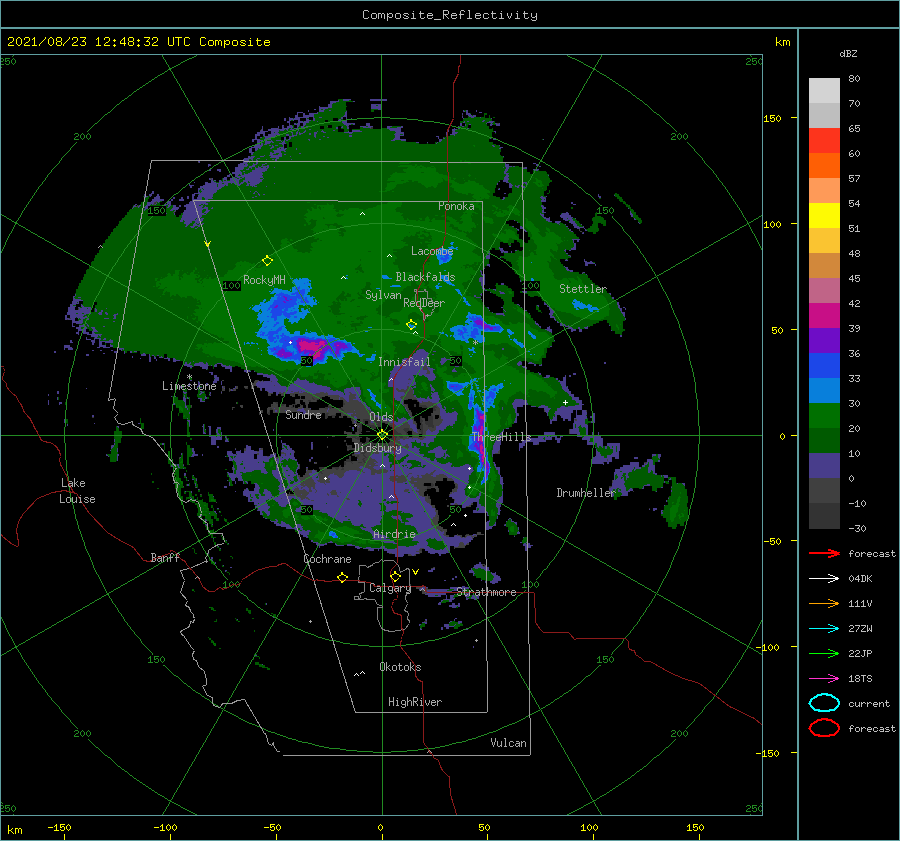Image resolution: width=900 pixels, height=841 pixels.
Task: Click the Limestone label
Action: 189,386
